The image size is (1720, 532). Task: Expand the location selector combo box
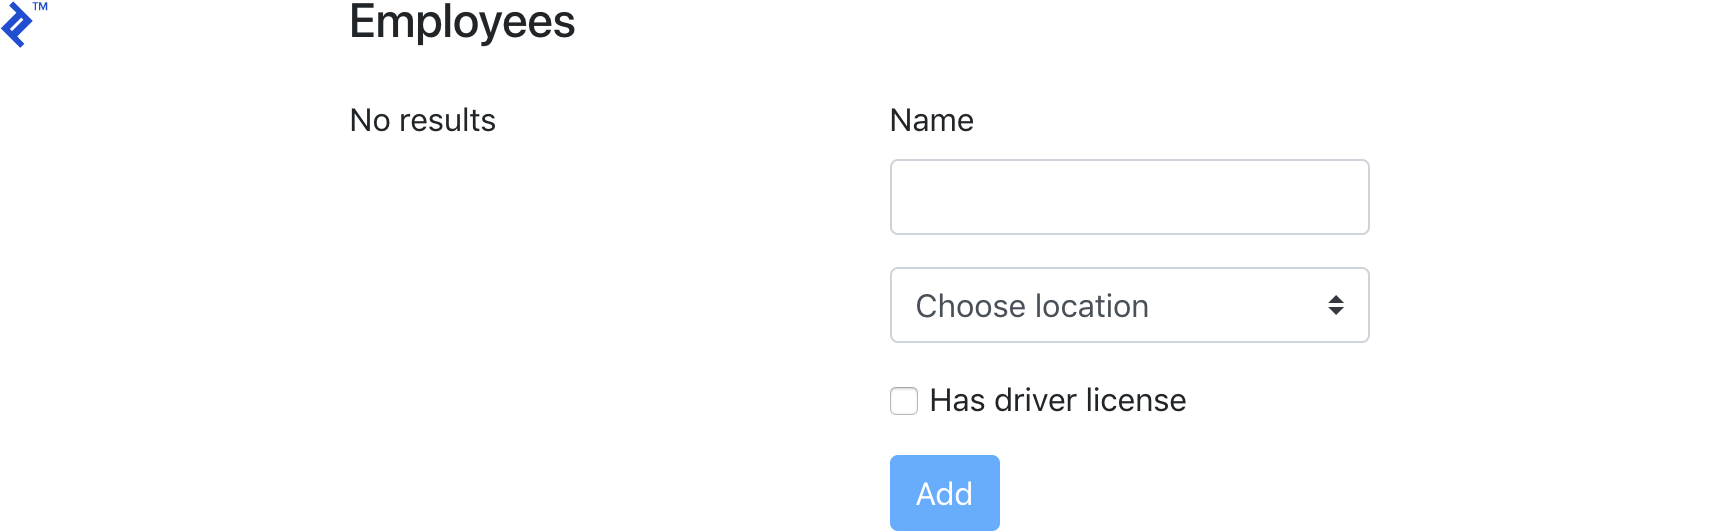point(1128,305)
